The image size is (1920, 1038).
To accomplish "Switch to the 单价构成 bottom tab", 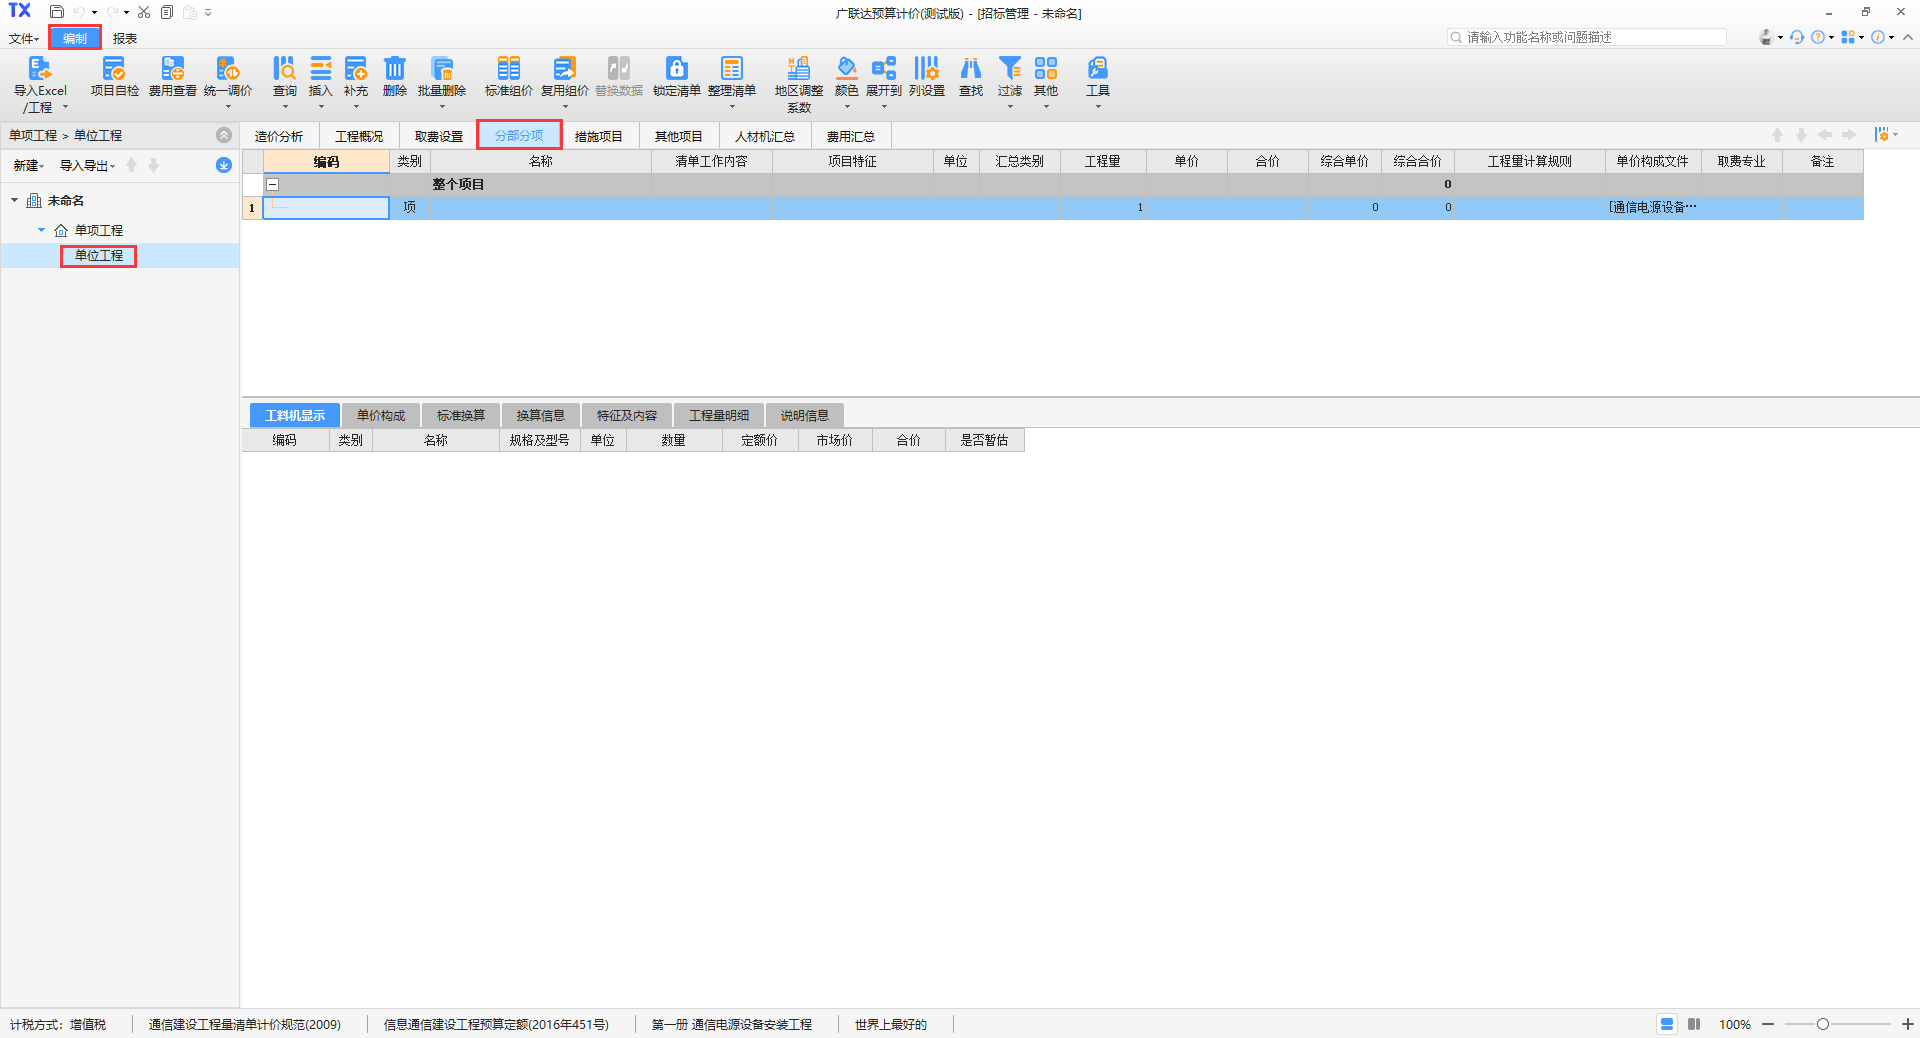I will [x=381, y=416].
